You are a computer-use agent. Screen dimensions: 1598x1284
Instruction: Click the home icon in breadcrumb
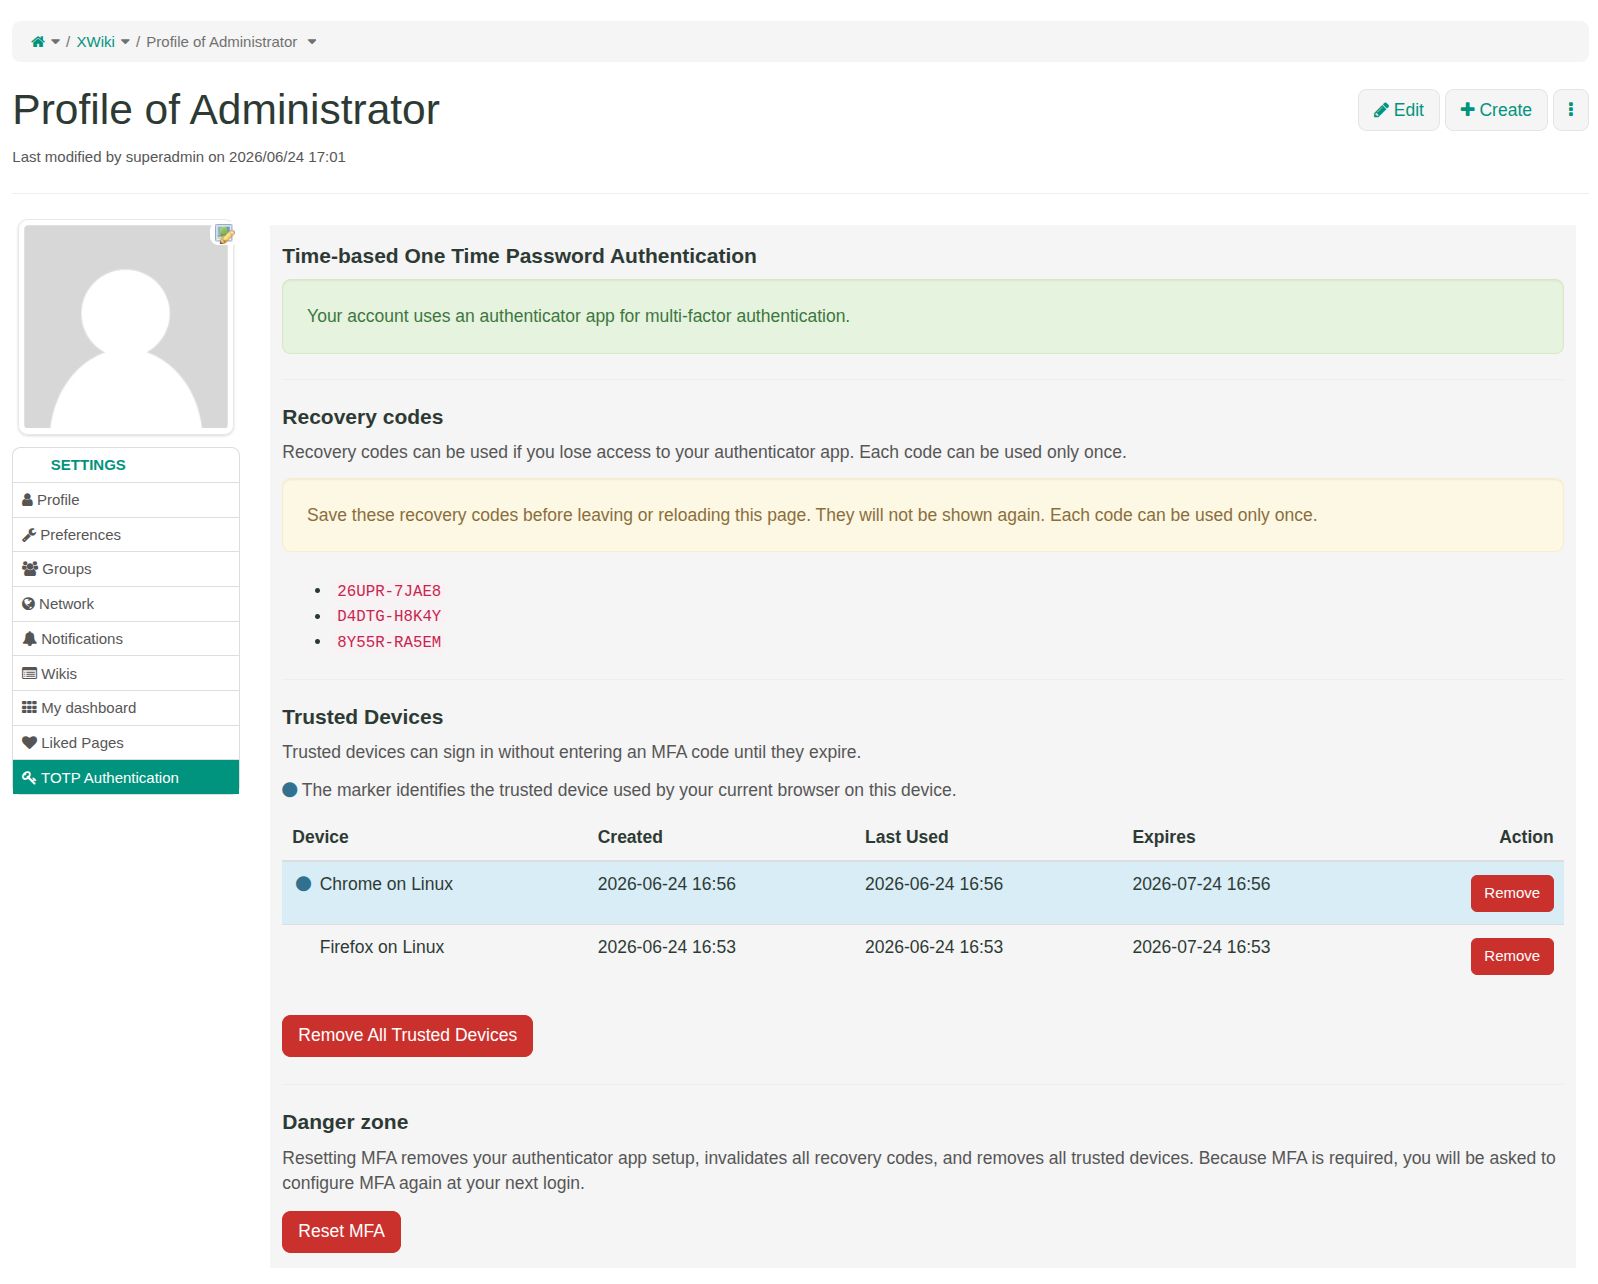tap(38, 42)
